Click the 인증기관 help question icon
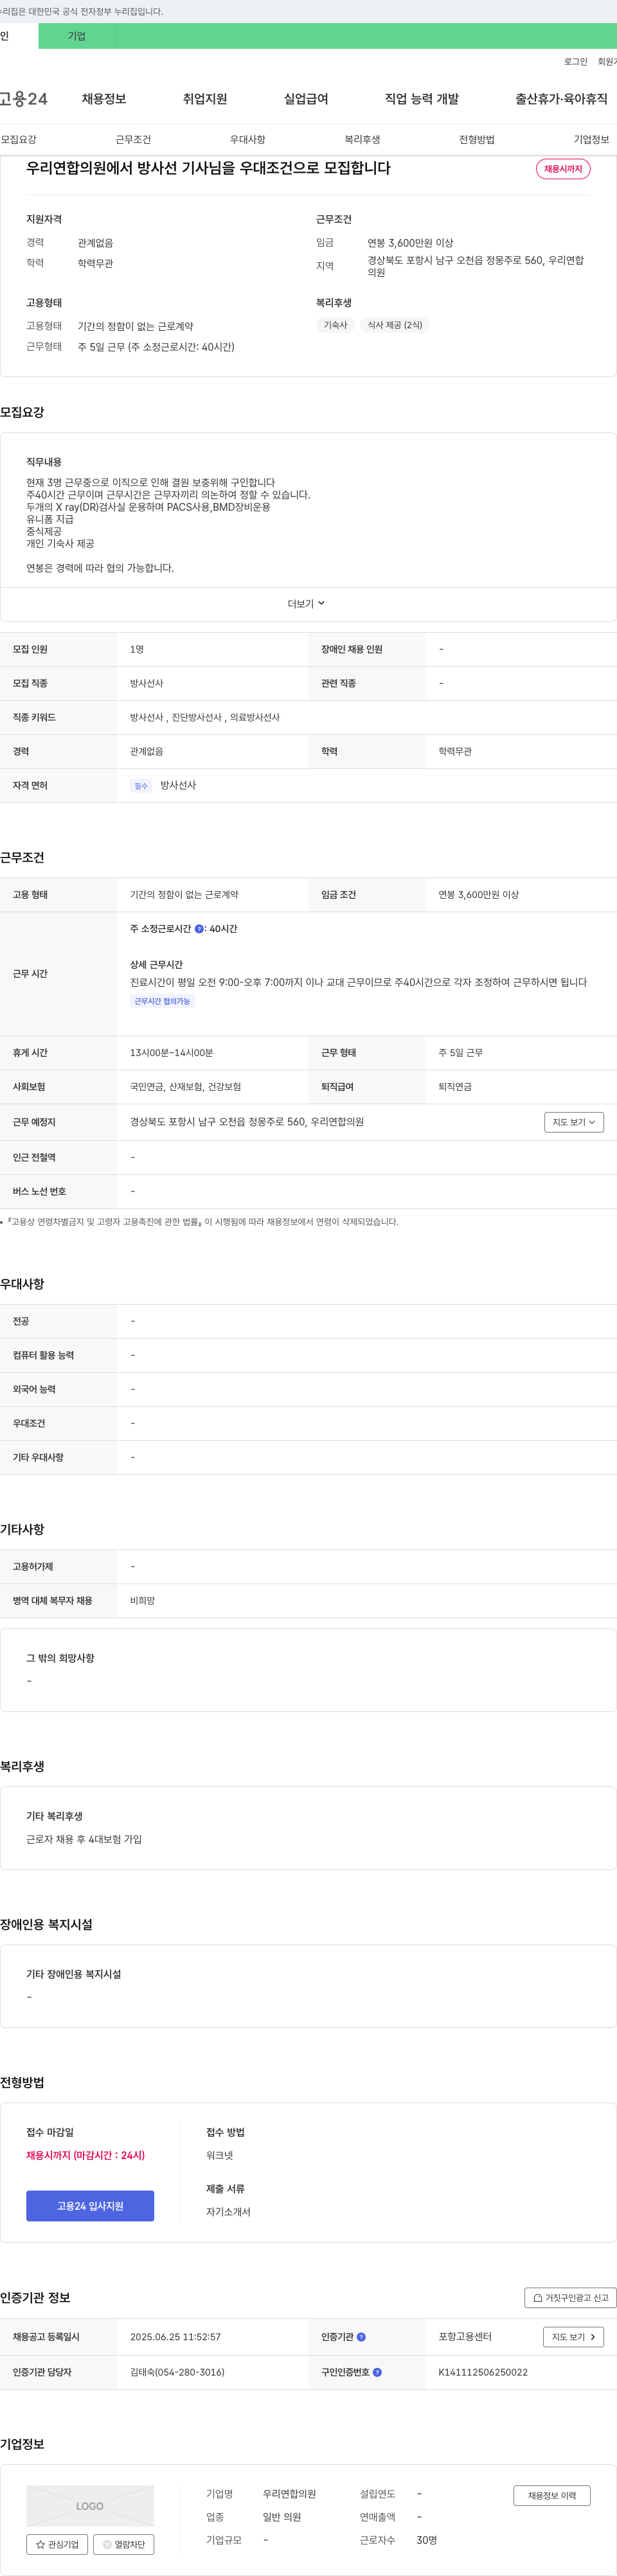The image size is (617, 2576). tap(361, 2337)
